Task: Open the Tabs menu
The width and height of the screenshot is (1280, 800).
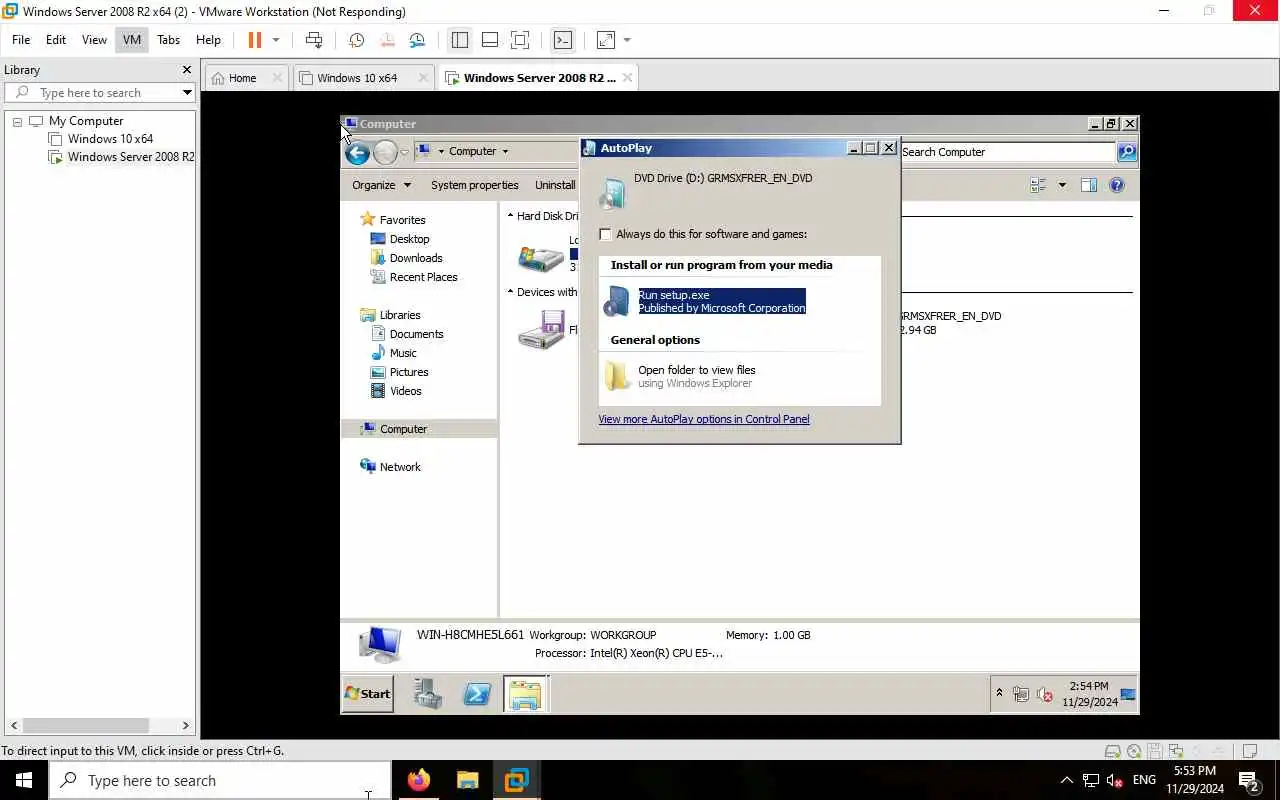Action: [x=169, y=40]
